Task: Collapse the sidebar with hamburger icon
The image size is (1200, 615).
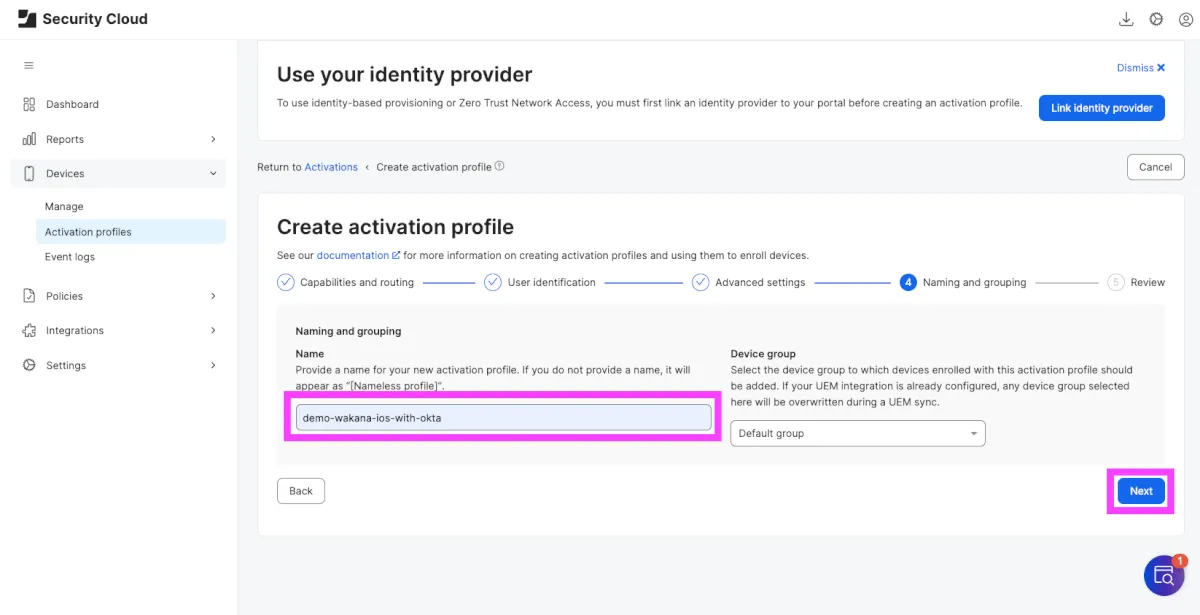Action: point(29,66)
